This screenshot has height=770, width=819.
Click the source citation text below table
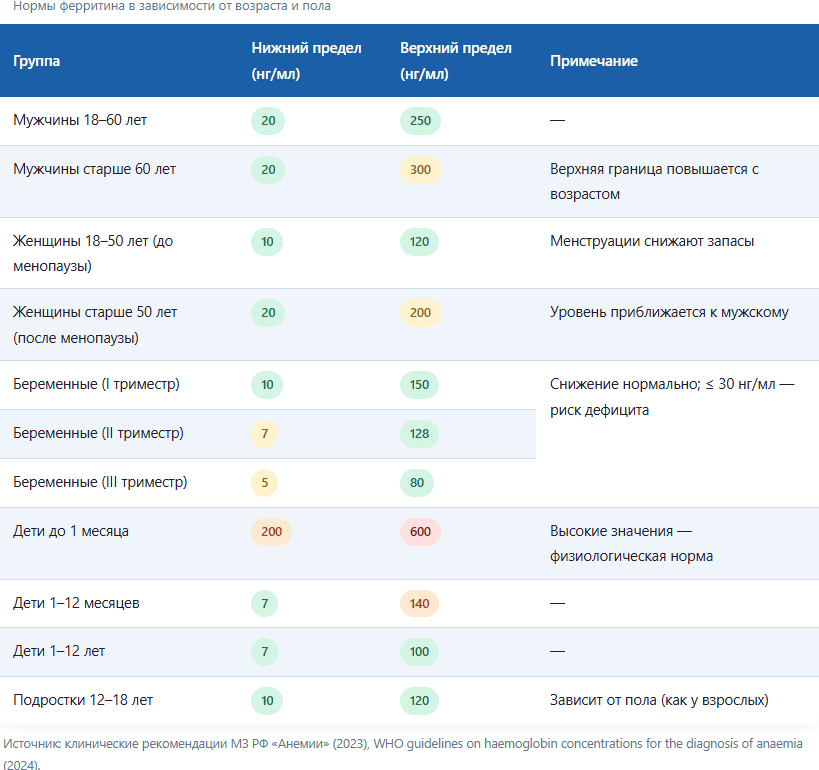[x=403, y=753]
